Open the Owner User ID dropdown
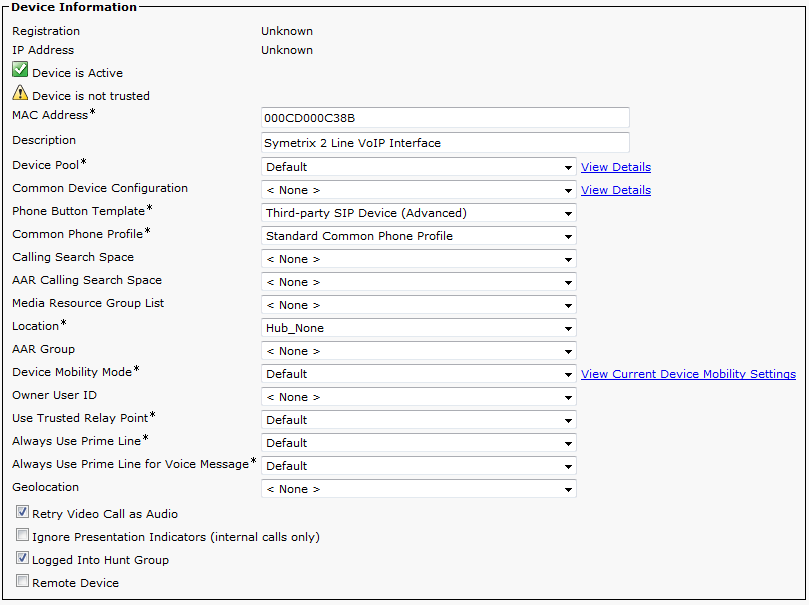The width and height of the screenshot is (809, 605). click(x=418, y=397)
